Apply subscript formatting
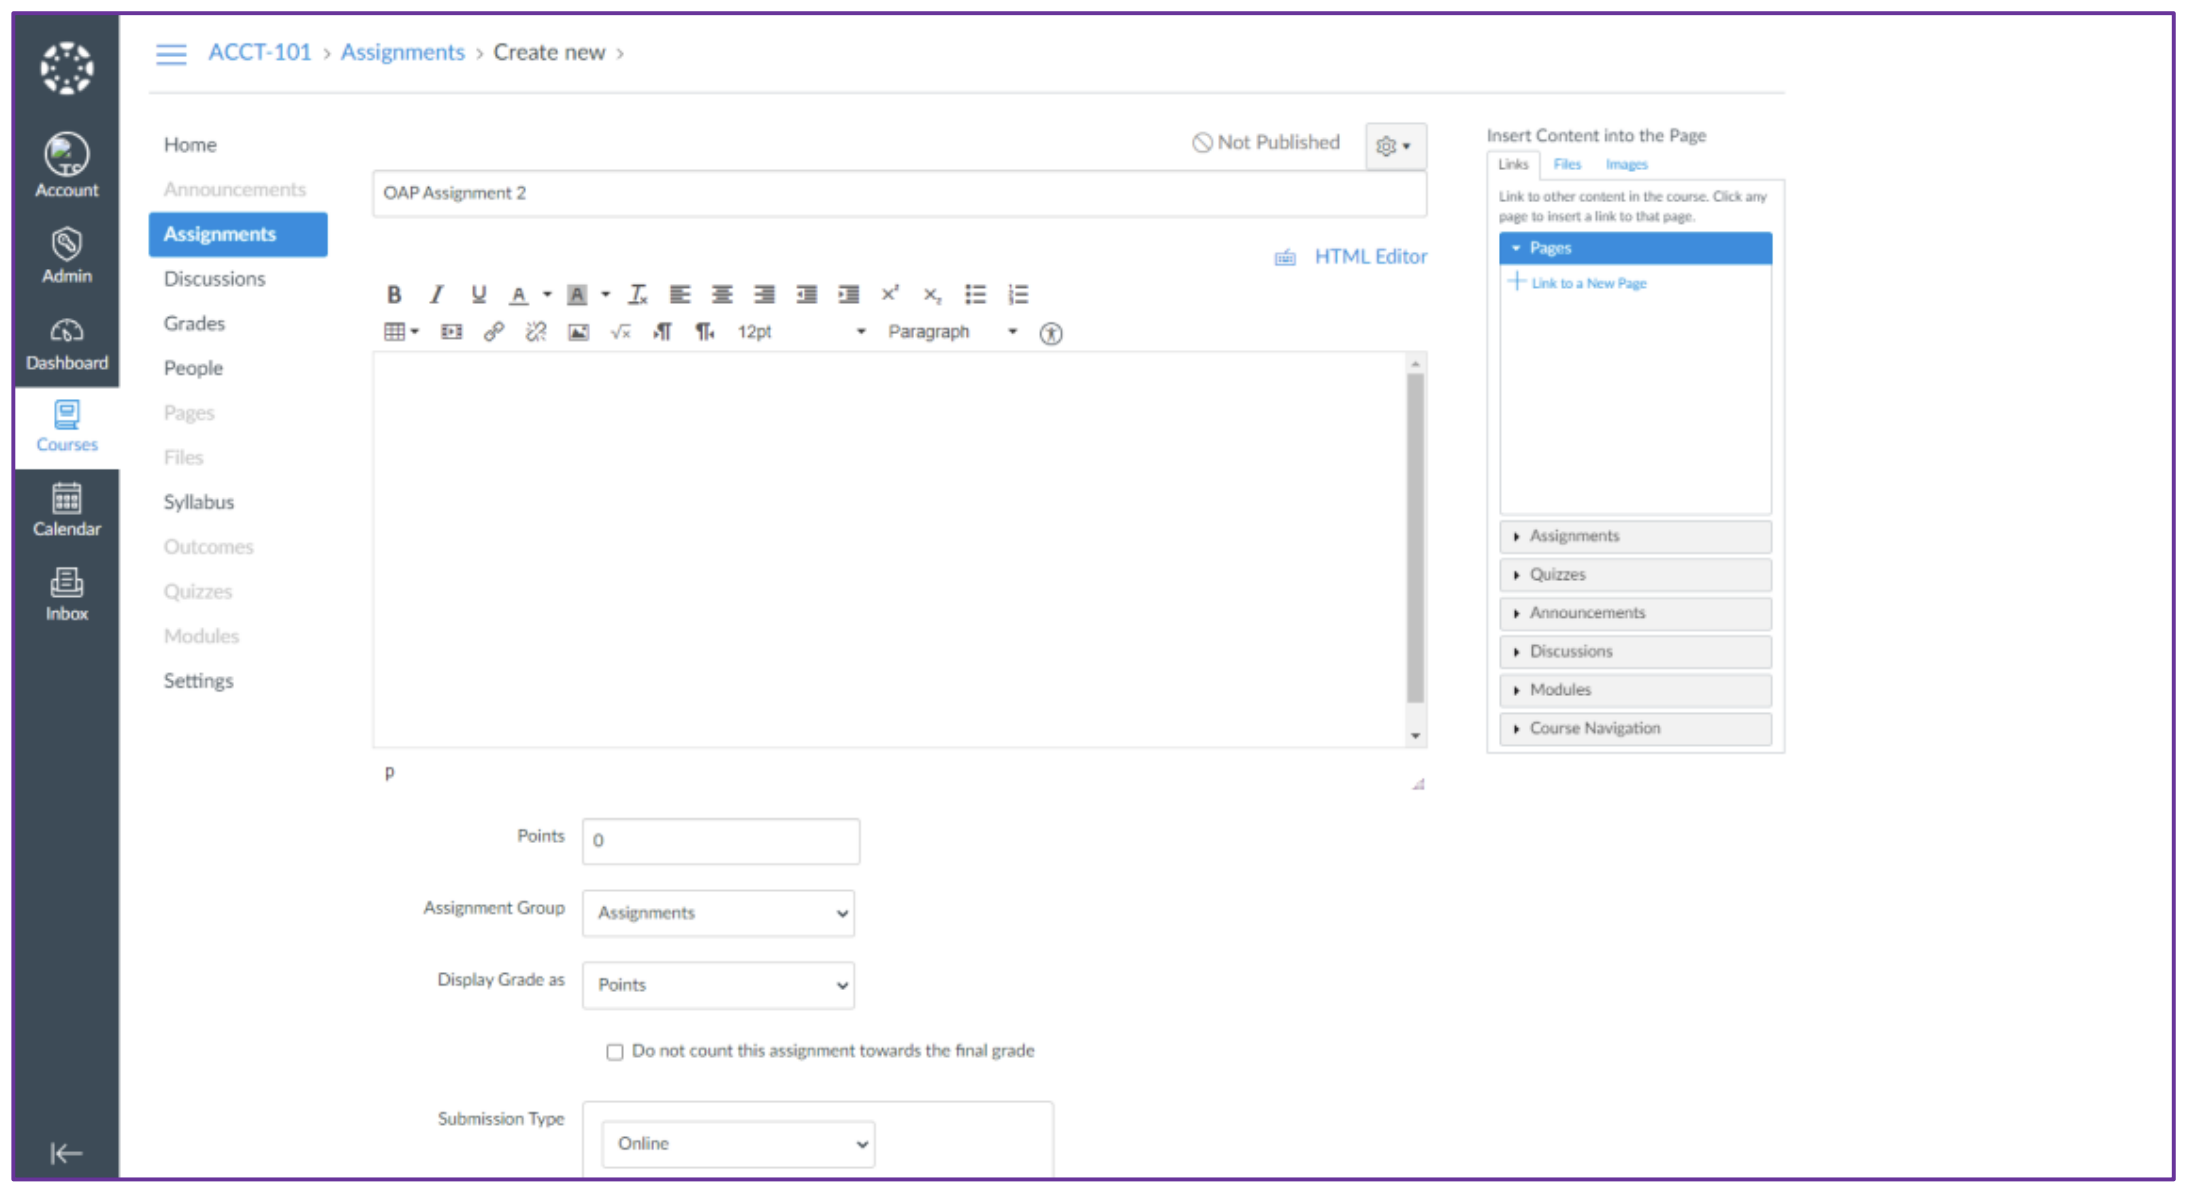Screen dimensions: 2188x1190 pyautogui.click(x=932, y=294)
